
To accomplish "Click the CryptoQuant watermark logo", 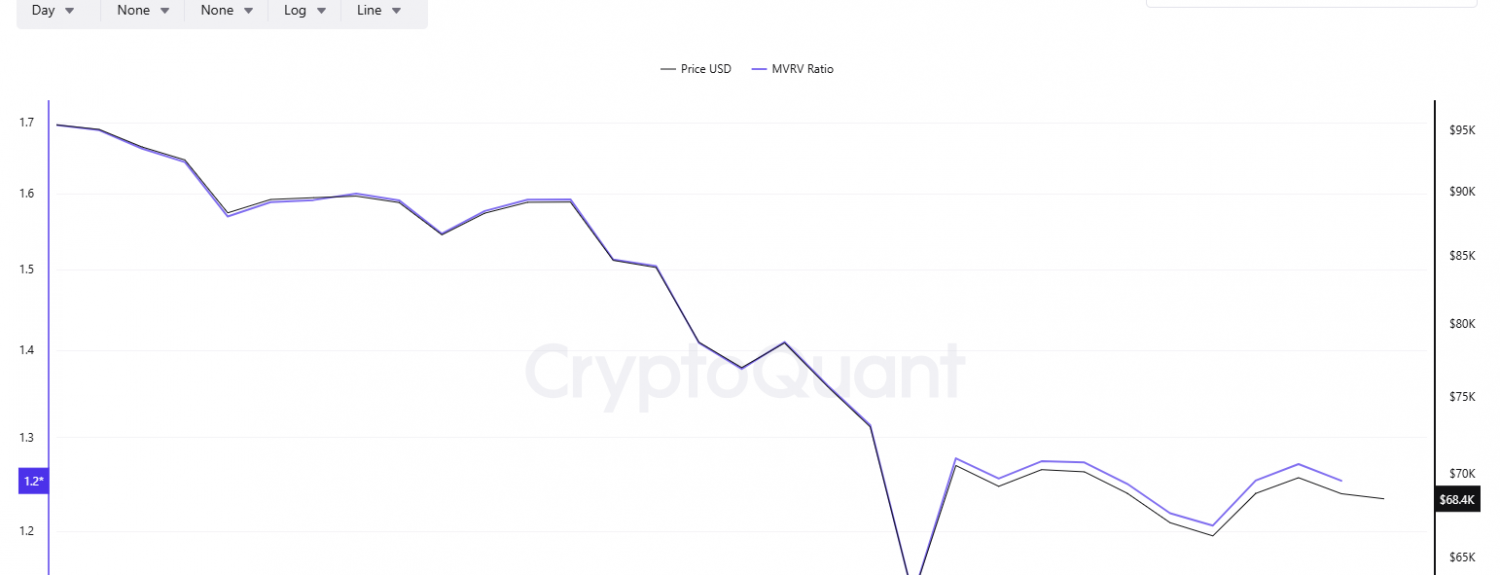I will (x=744, y=374).
